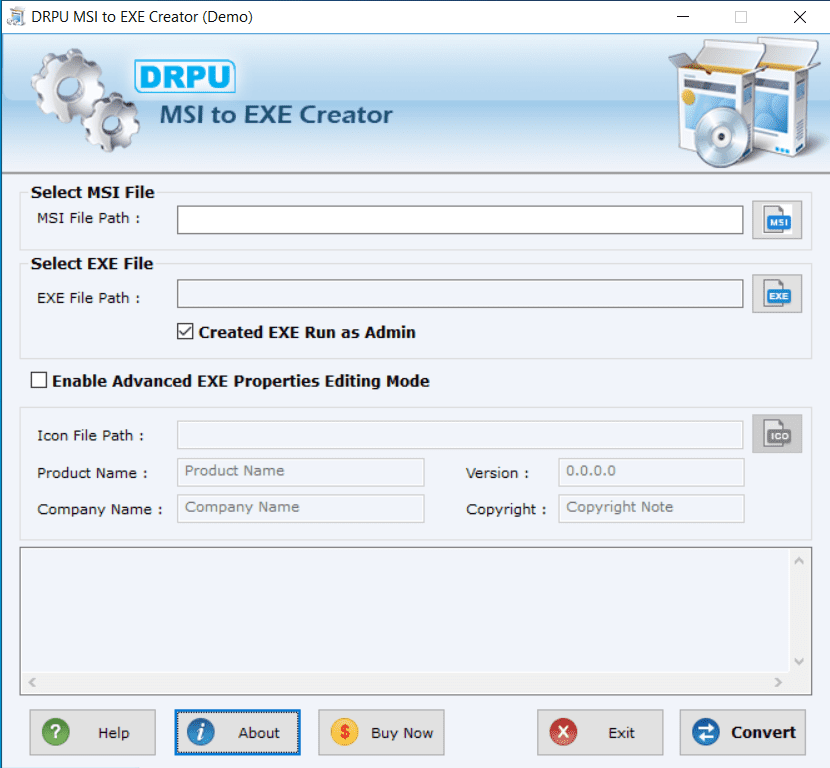The width and height of the screenshot is (830, 768).
Task: Click the "Select MSI File" group label
Action: coord(93,192)
